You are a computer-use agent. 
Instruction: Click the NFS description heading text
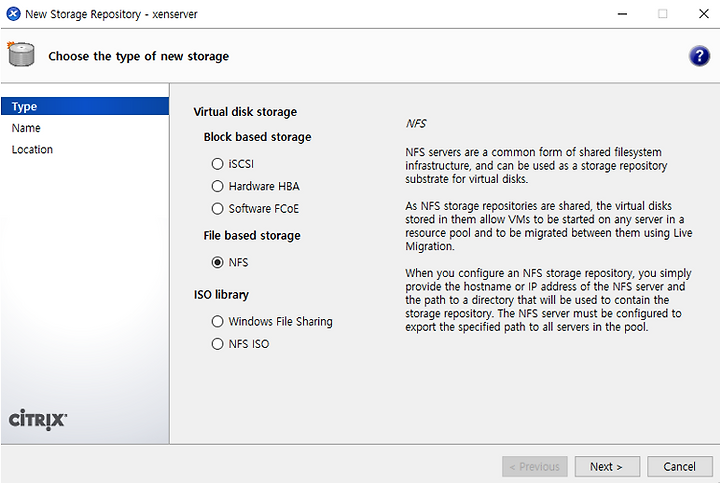point(416,124)
